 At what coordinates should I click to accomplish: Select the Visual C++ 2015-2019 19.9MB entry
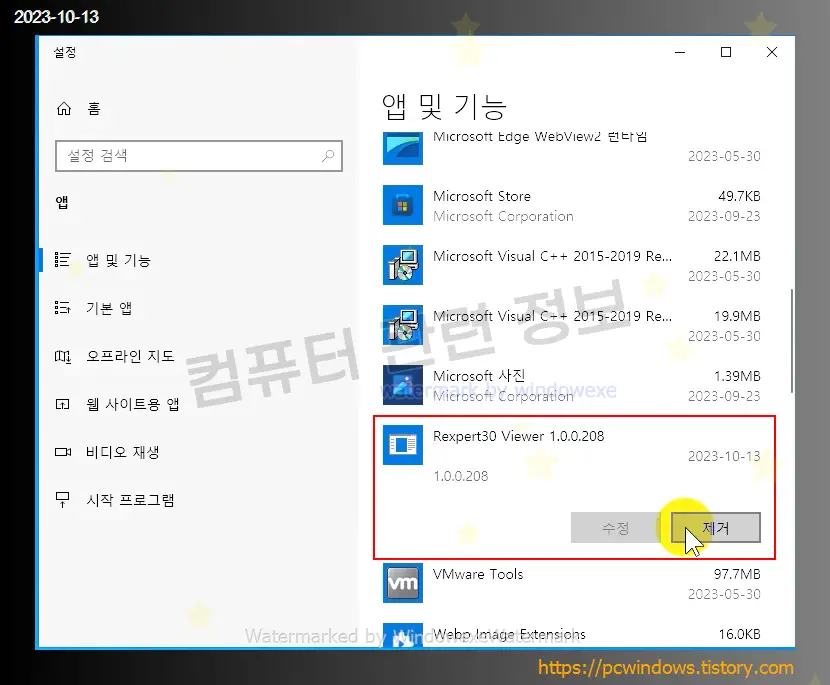click(572, 326)
